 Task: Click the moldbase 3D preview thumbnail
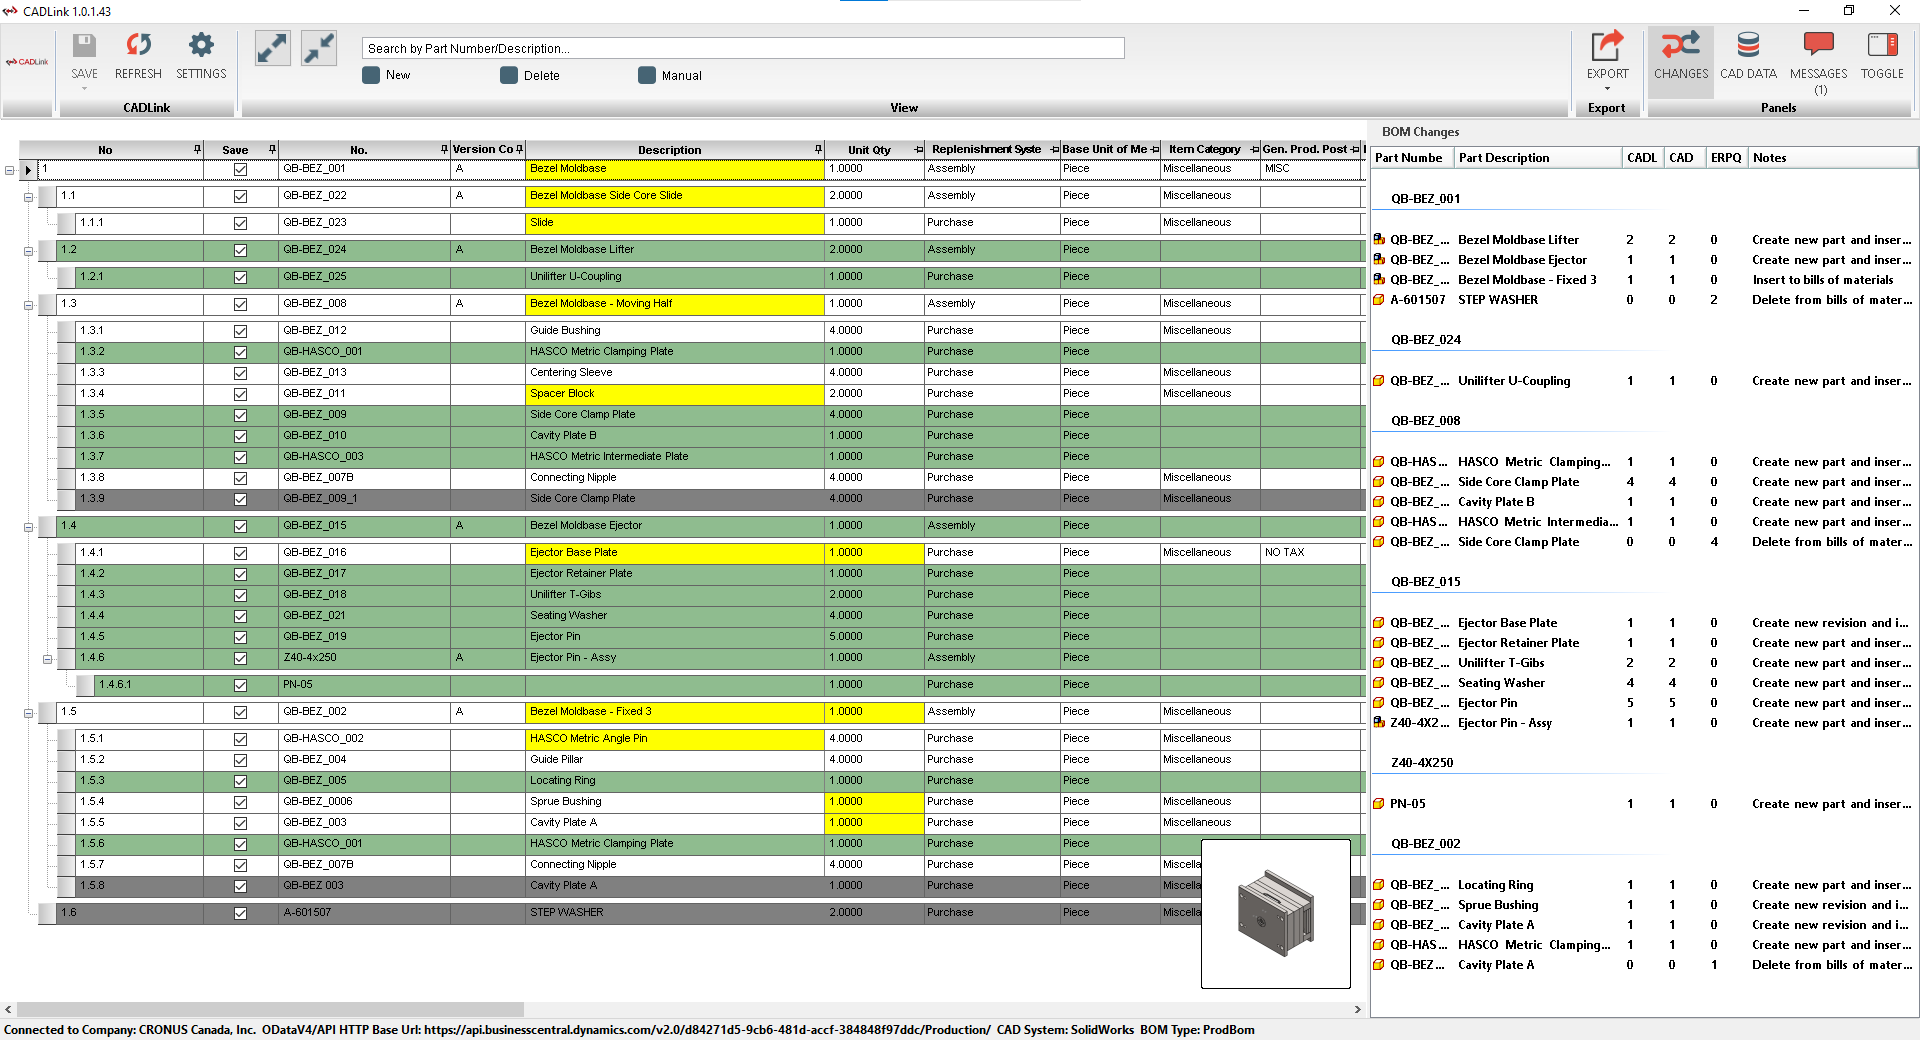pos(1275,914)
